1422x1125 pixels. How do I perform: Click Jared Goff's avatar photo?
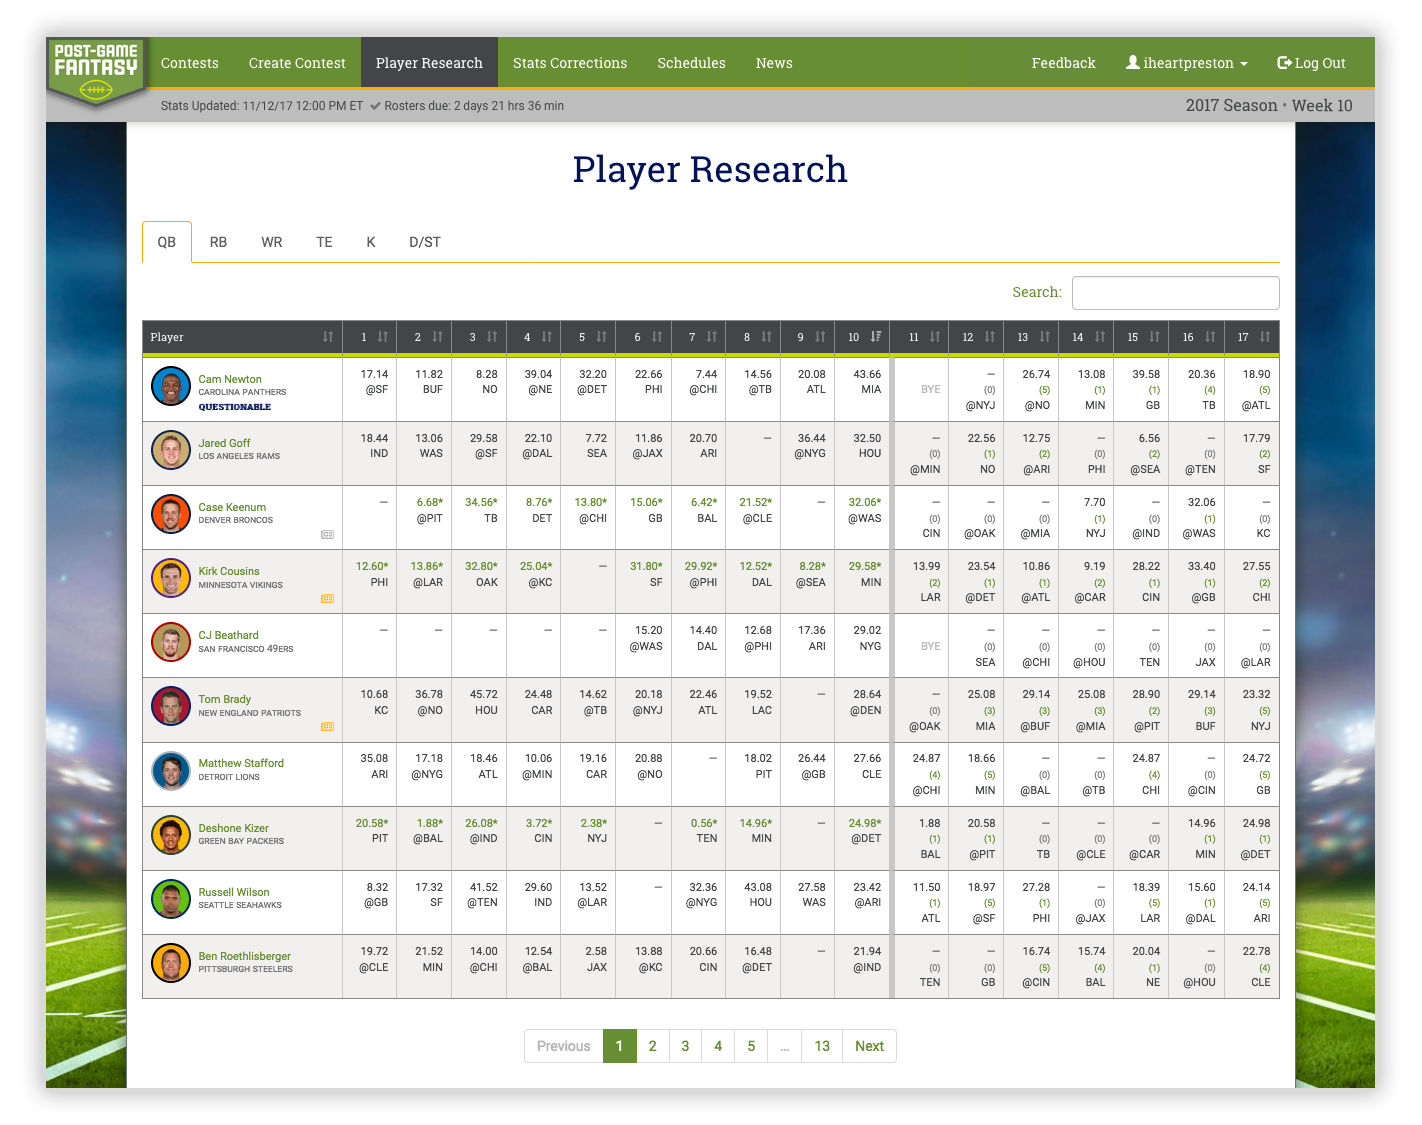click(171, 450)
